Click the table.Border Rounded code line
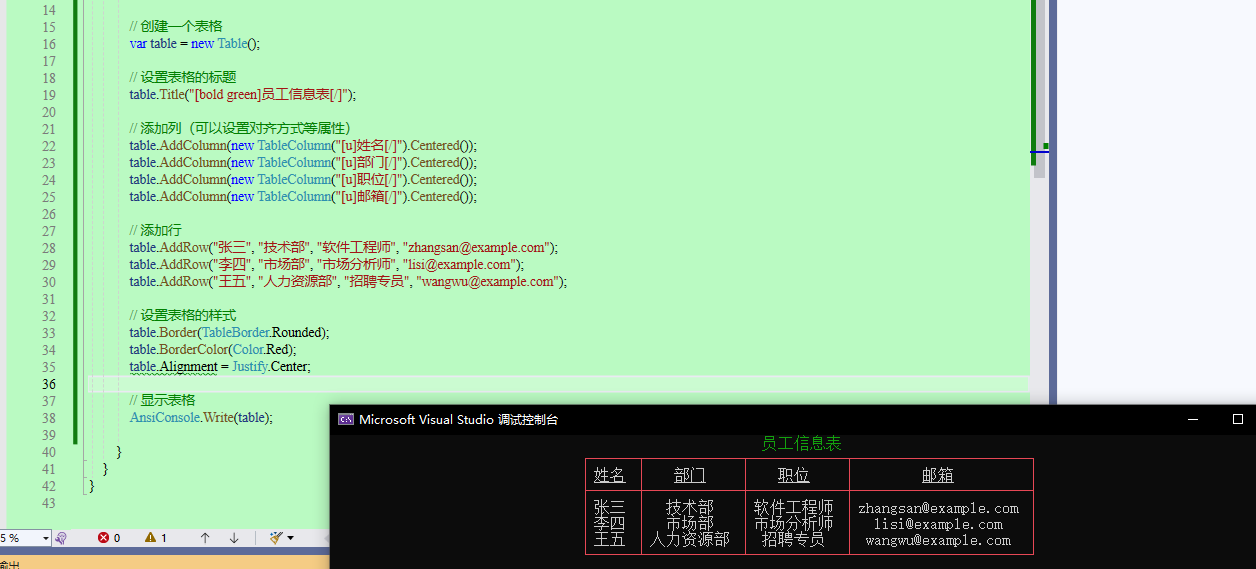Image resolution: width=1256 pixels, height=569 pixels. pos(229,333)
